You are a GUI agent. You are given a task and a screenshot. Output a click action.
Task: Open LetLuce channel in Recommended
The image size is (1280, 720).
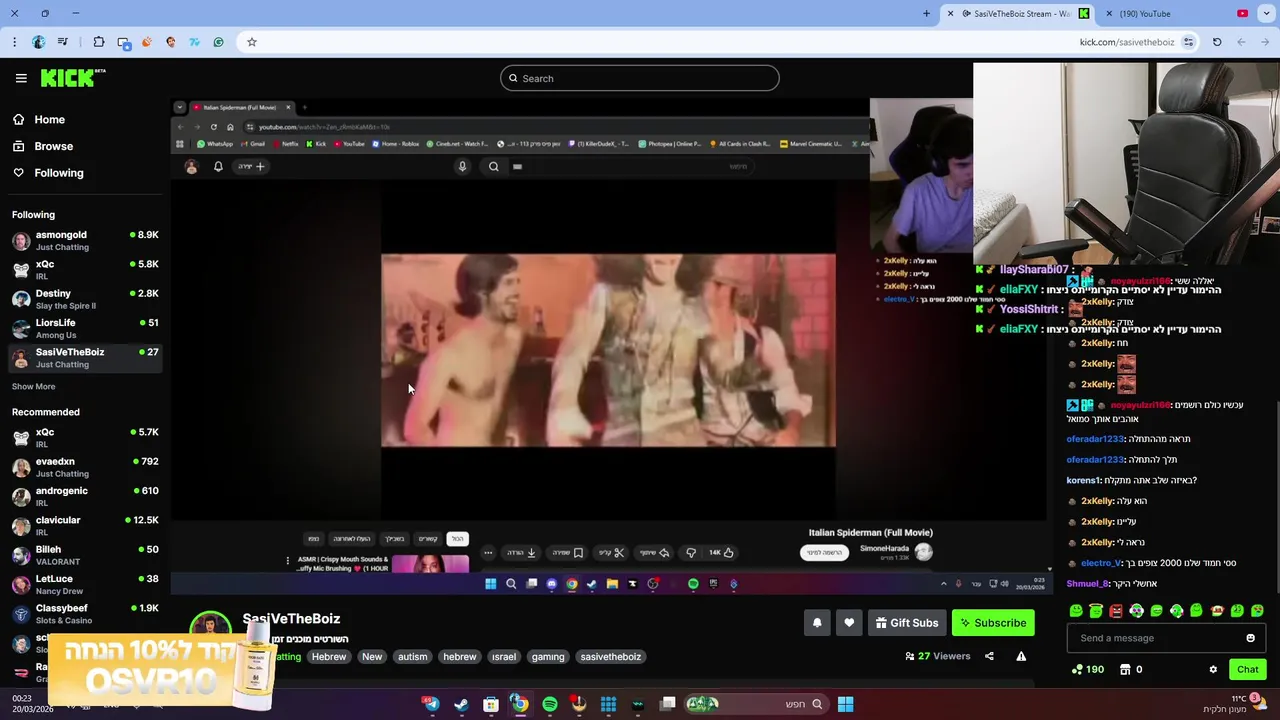(x=85, y=584)
